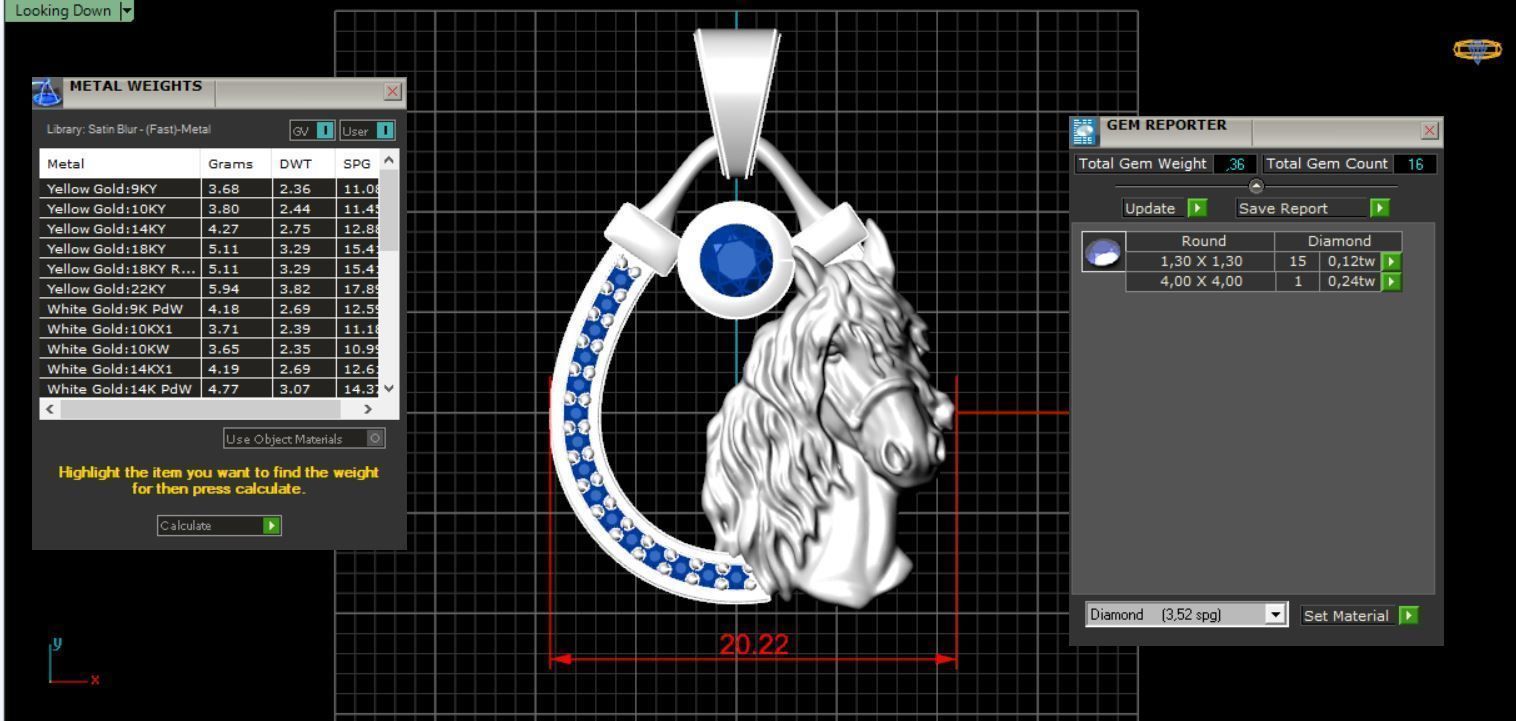Click the Save Report button
Image resolution: width=1516 pixels, height=721 pixels.
(x=1314, y=208)
